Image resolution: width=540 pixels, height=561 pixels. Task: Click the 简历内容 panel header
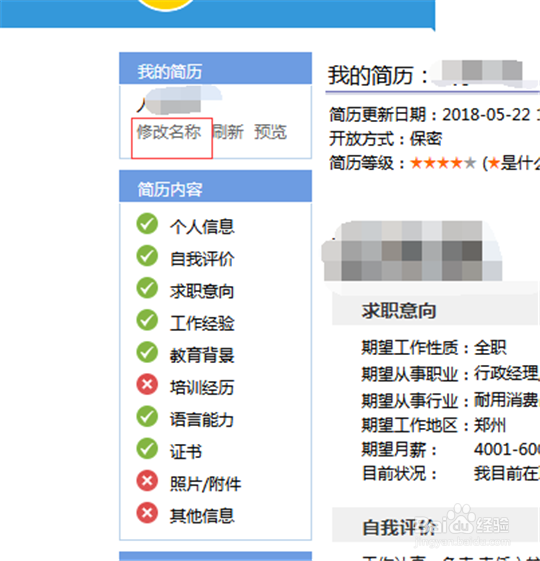[215, 186]
